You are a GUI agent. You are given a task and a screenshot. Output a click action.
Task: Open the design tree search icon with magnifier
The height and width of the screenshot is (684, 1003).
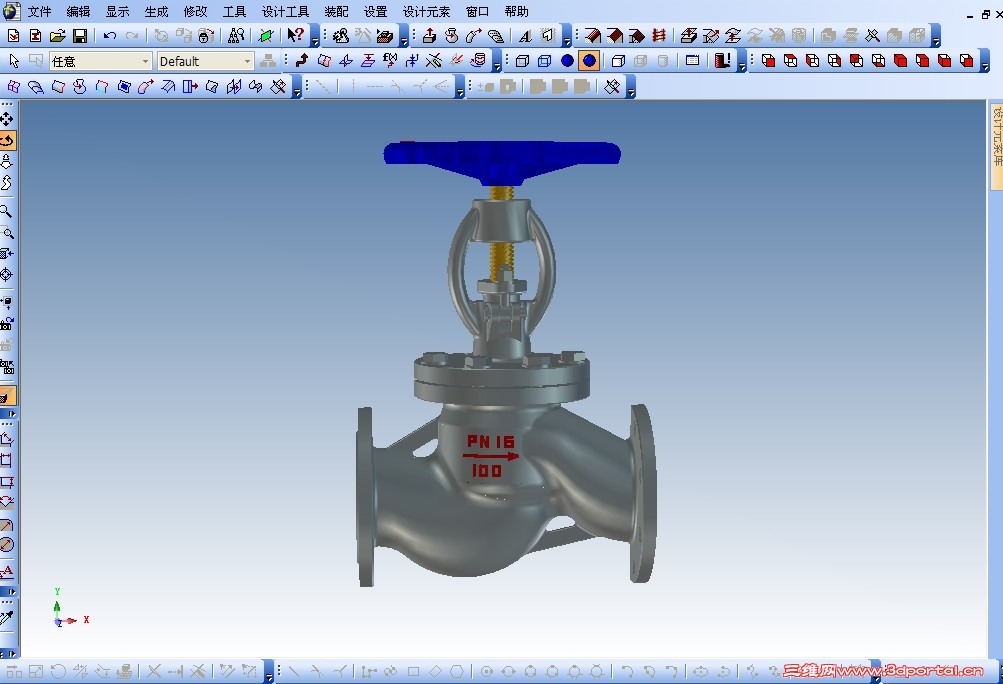point(236,36)
